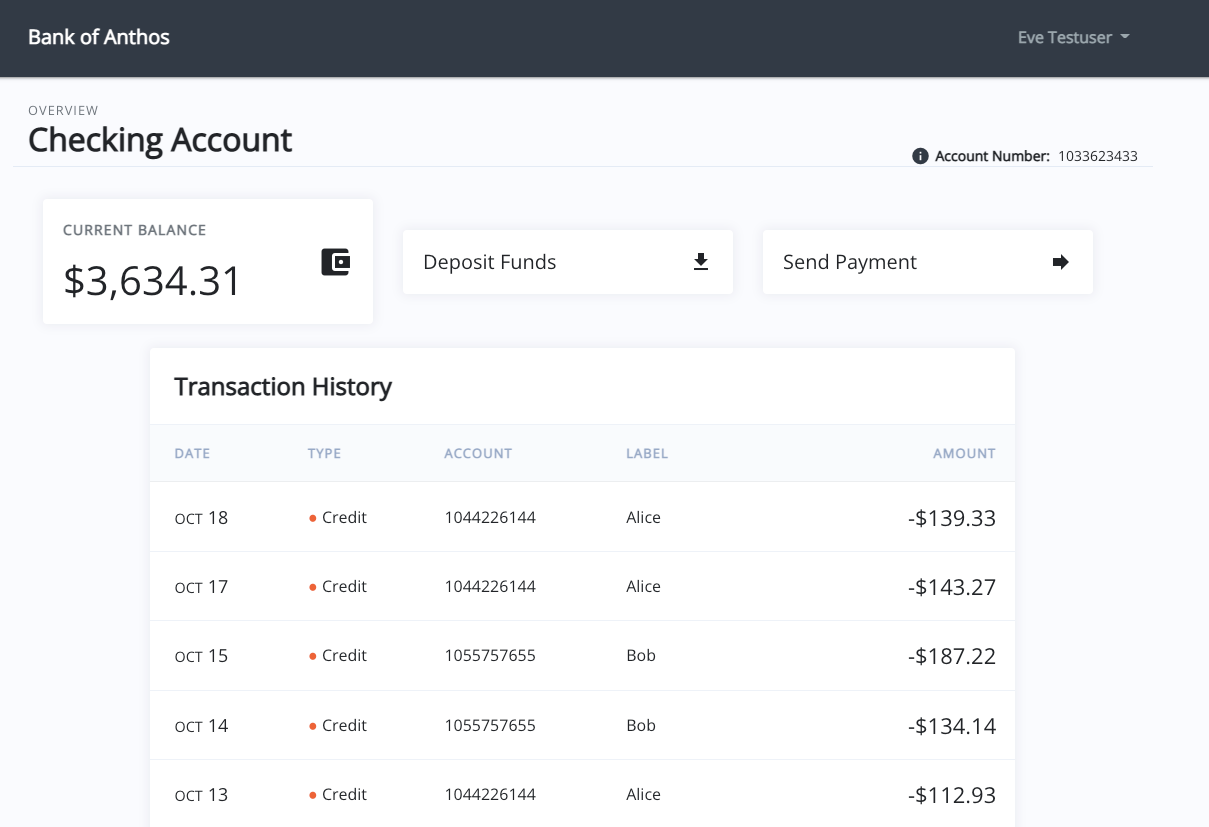Click the TYPE column header
1209x827 pixels.
click(x=324, y=453)
